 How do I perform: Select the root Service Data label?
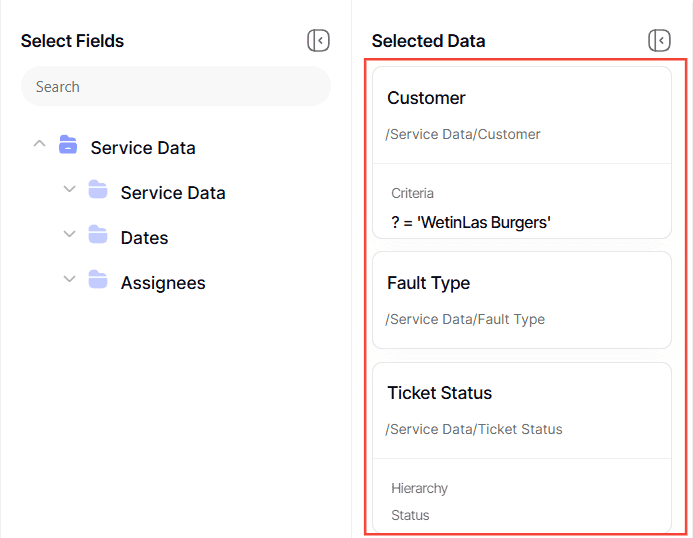143,148
